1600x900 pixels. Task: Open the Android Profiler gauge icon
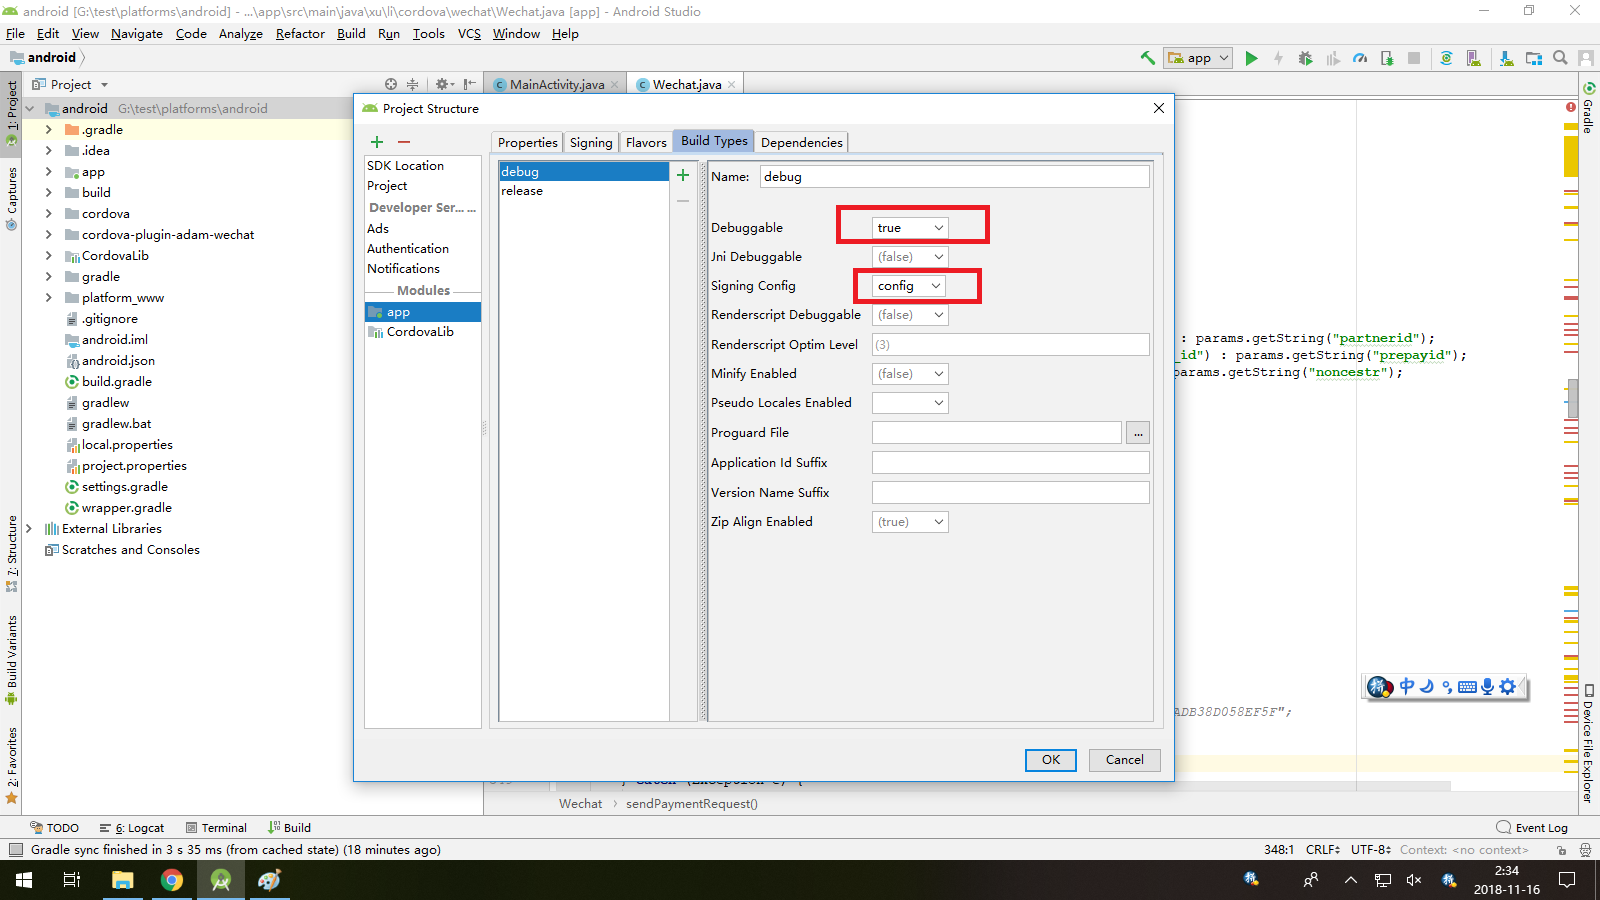(1360, 58)
